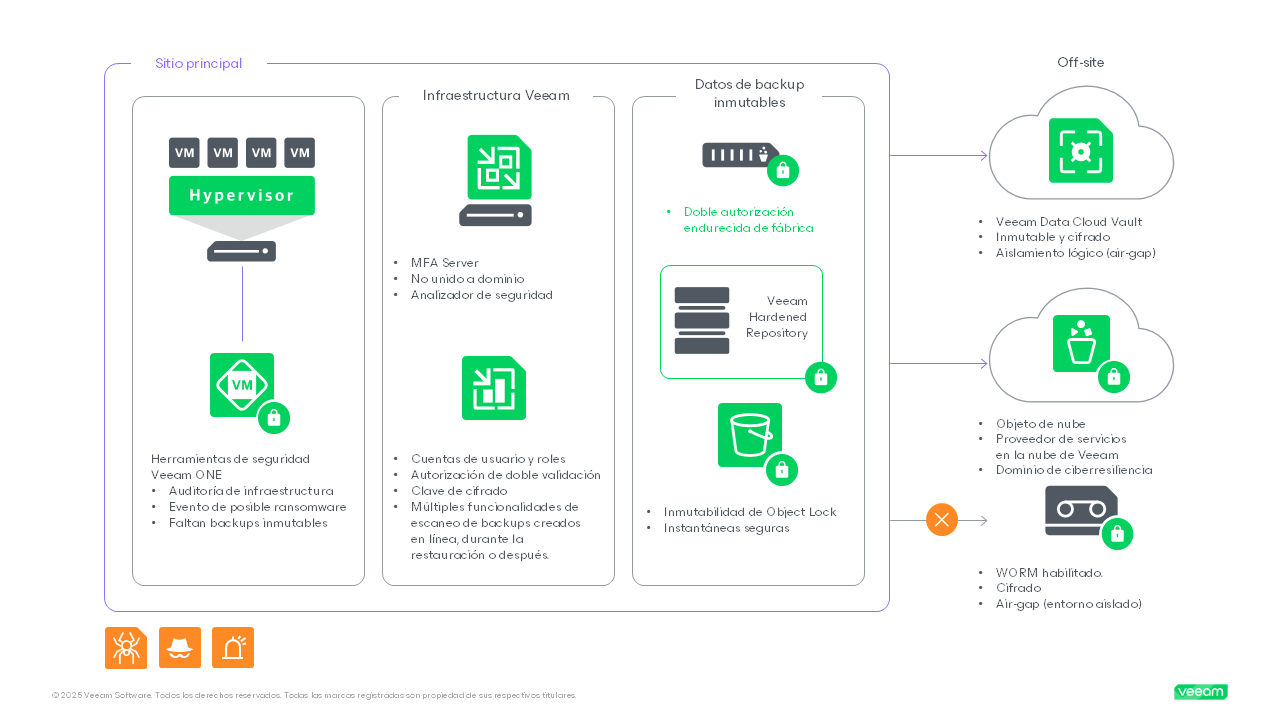Switch to the Infraestructura Veeam panel
The height and width of the screenshot is (720, 1280).
(x=497, y=95)
